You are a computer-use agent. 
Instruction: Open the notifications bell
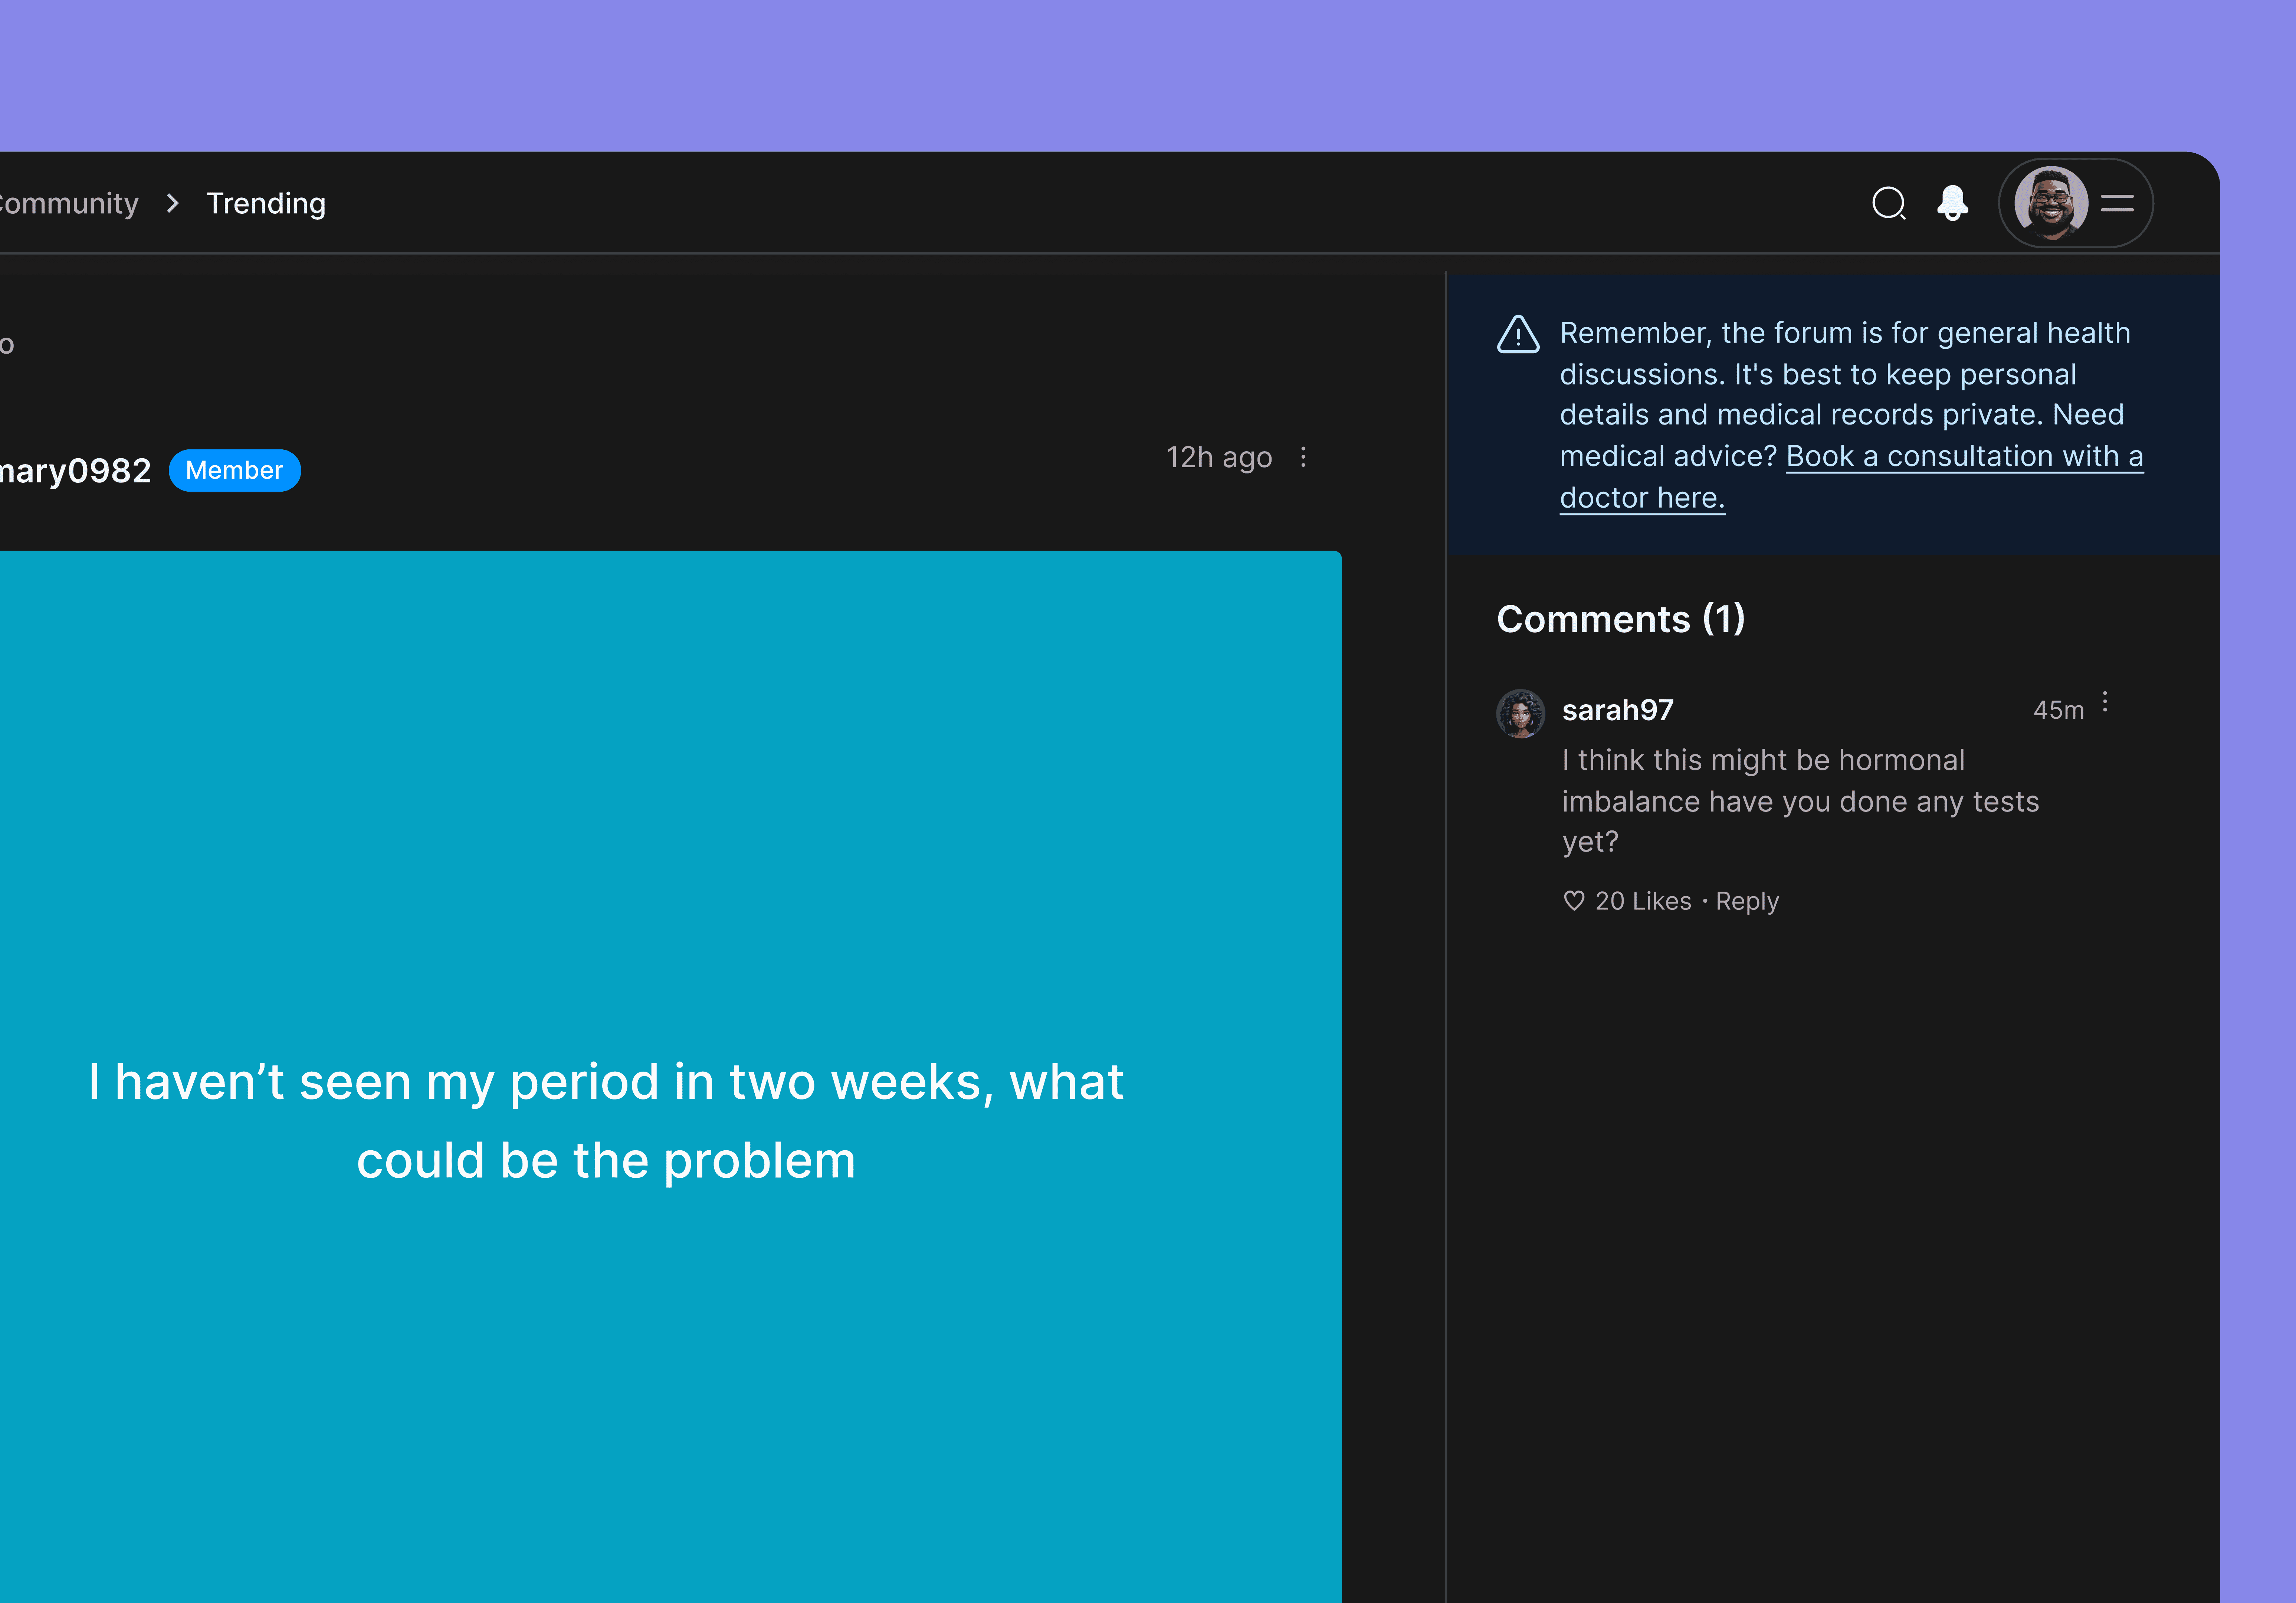coord(1952,203)
